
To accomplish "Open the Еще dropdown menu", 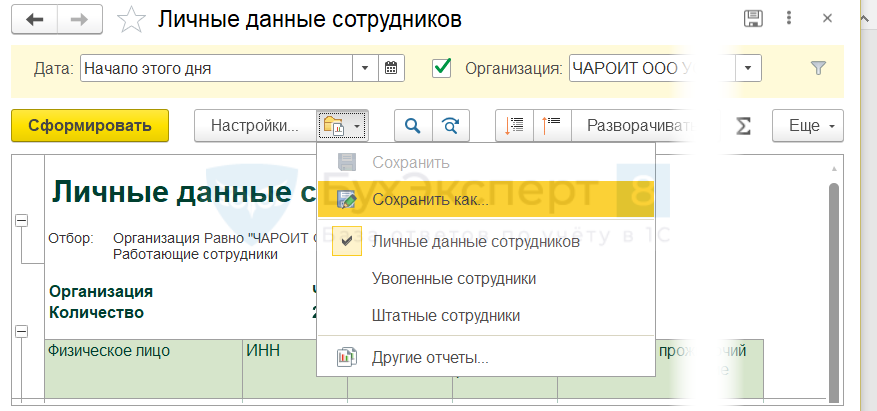I will tap(808, 126).
